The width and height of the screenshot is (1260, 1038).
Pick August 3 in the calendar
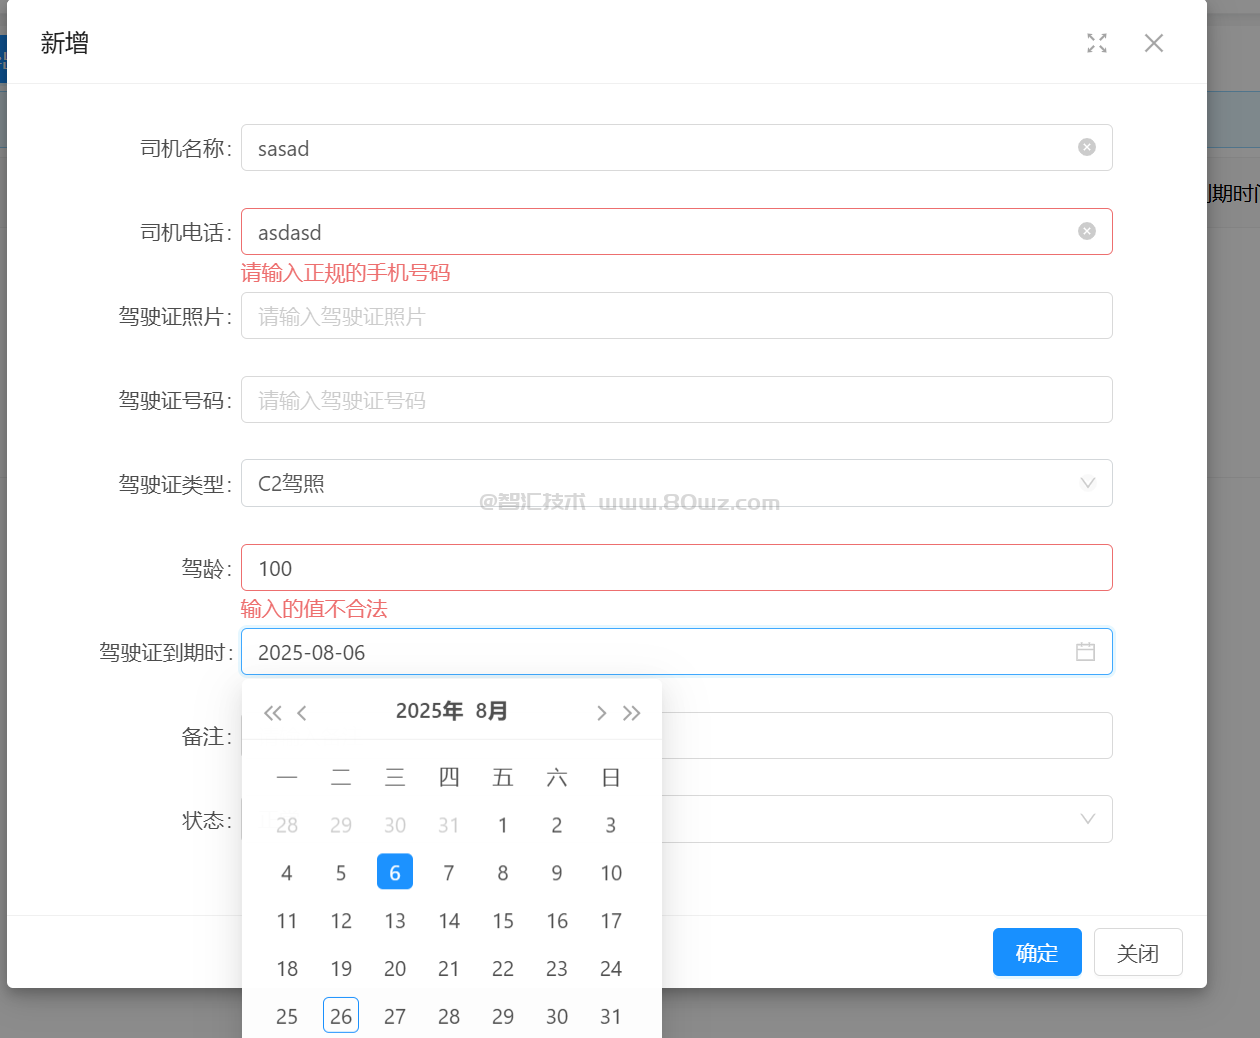[x=611, y=825]
